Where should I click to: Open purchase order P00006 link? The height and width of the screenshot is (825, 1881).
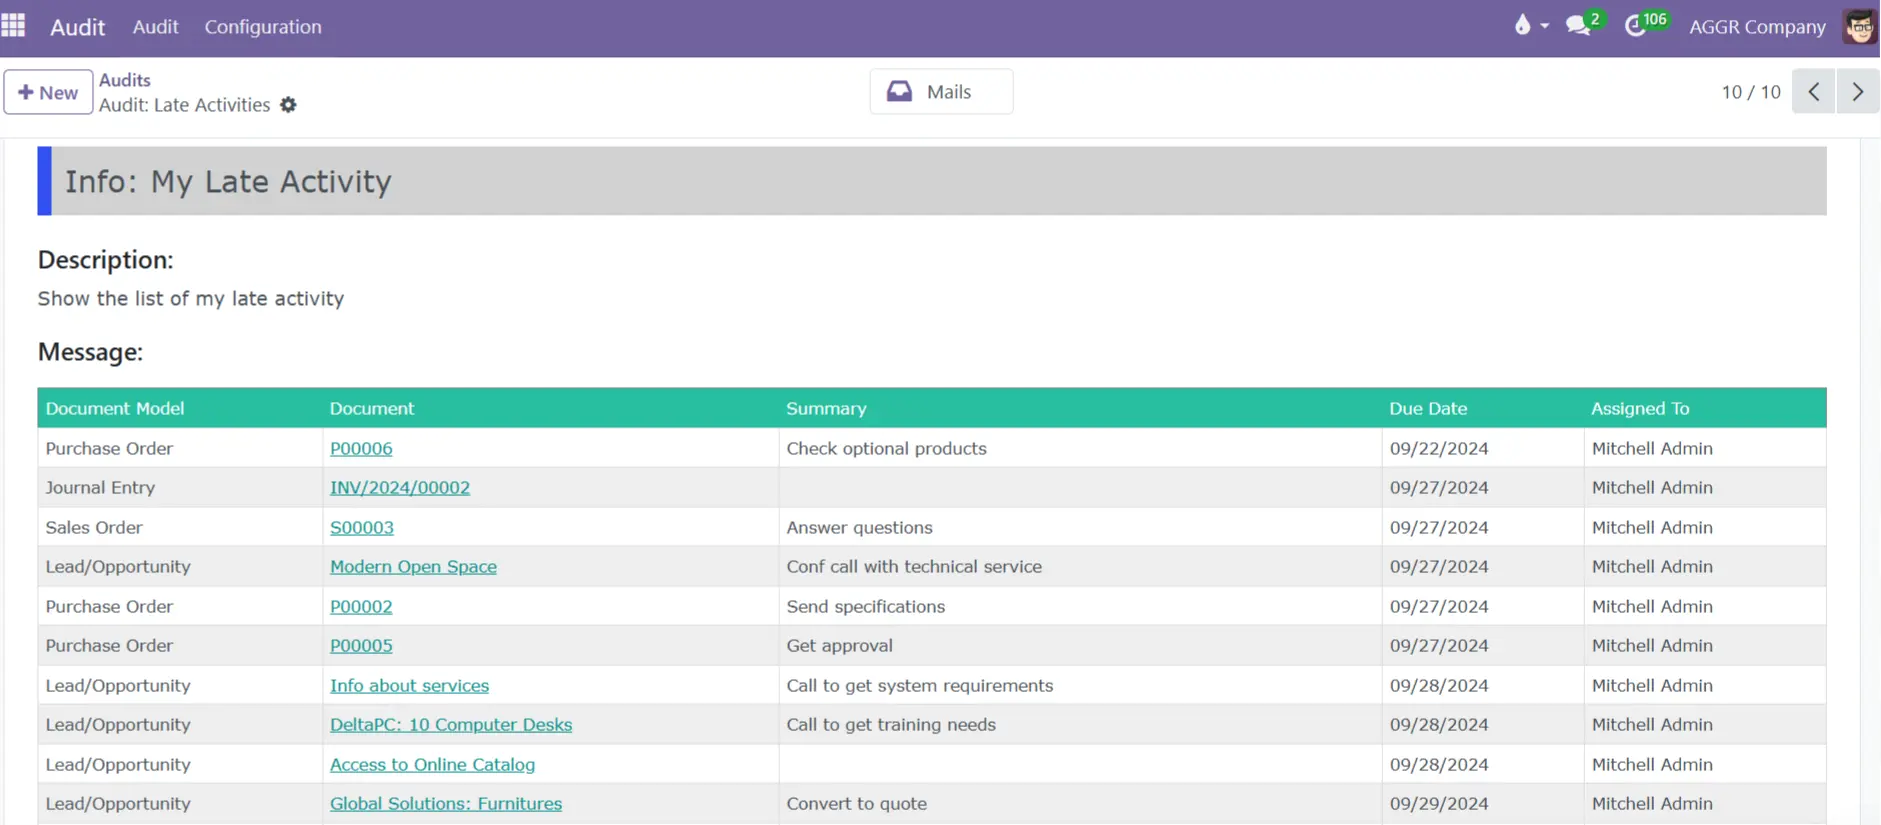pos(361,449)
